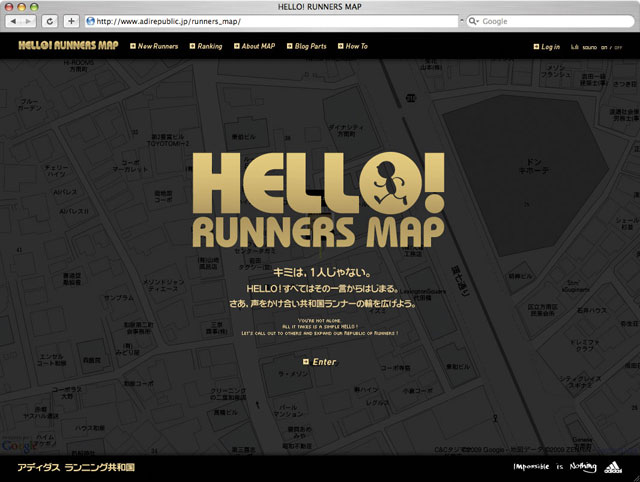Screen dimensions: 640x482
Task: Click the You're not alone English text
Action: click(x=319, y=321)
